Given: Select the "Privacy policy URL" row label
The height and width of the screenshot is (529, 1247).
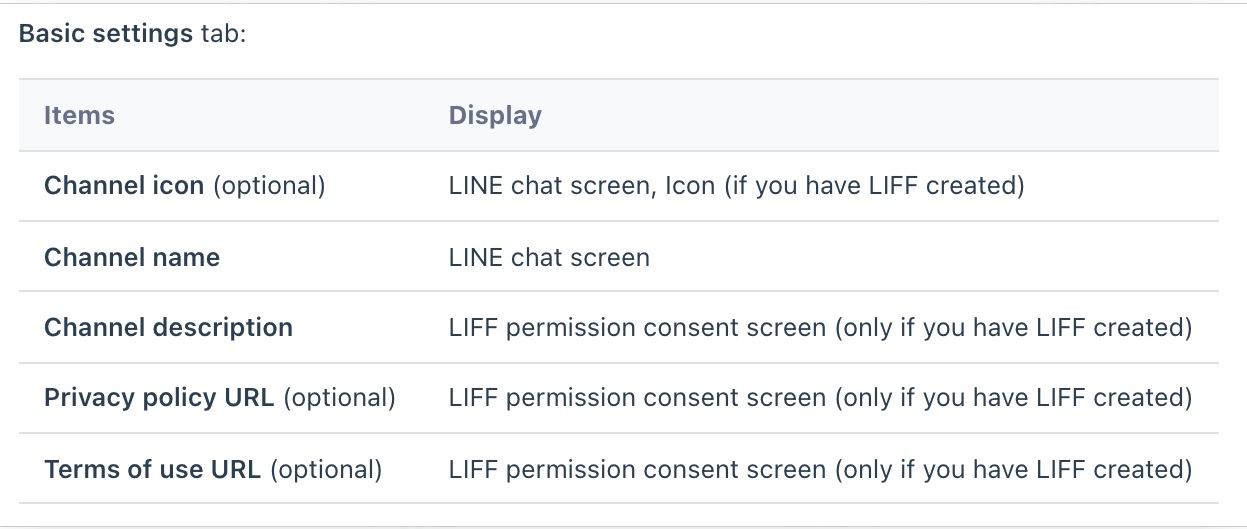Looking at the screenshot, I should pos(159,398).
